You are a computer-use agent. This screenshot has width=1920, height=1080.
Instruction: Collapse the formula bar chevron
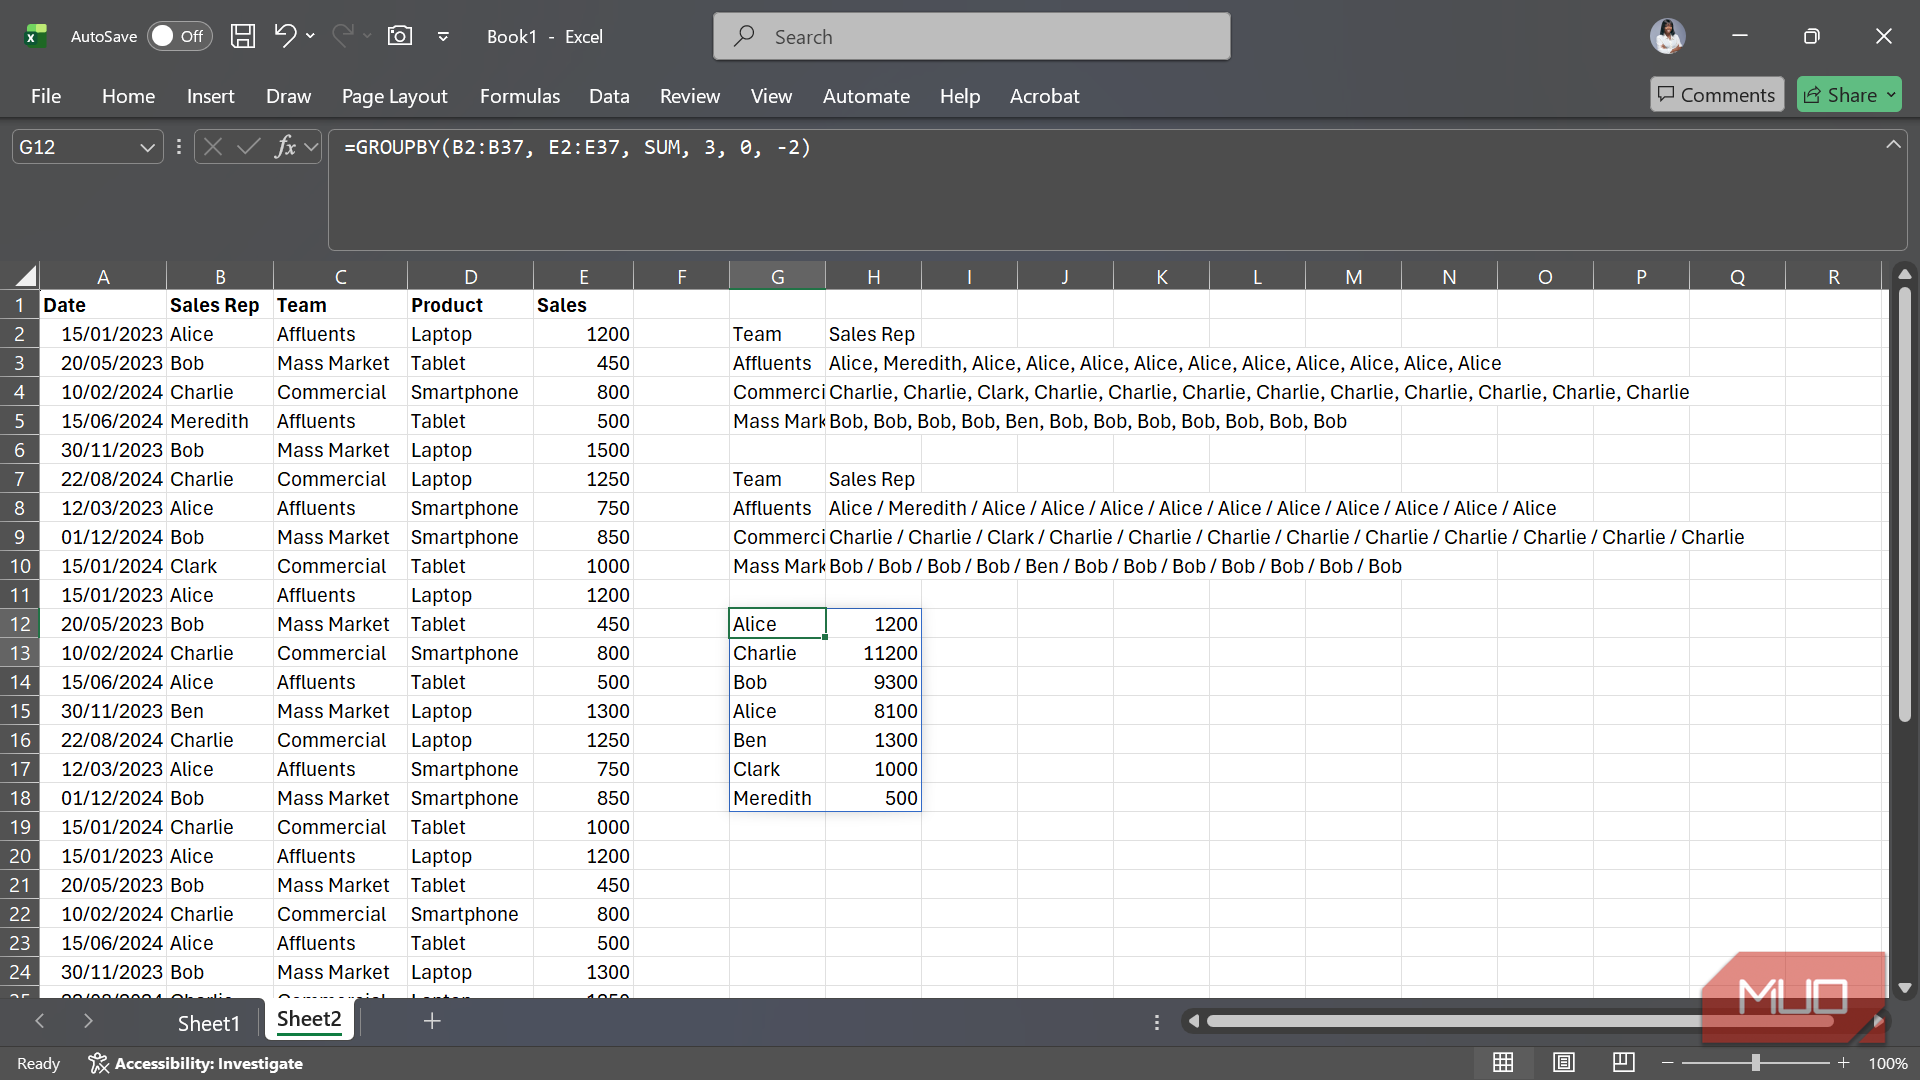1893,145
